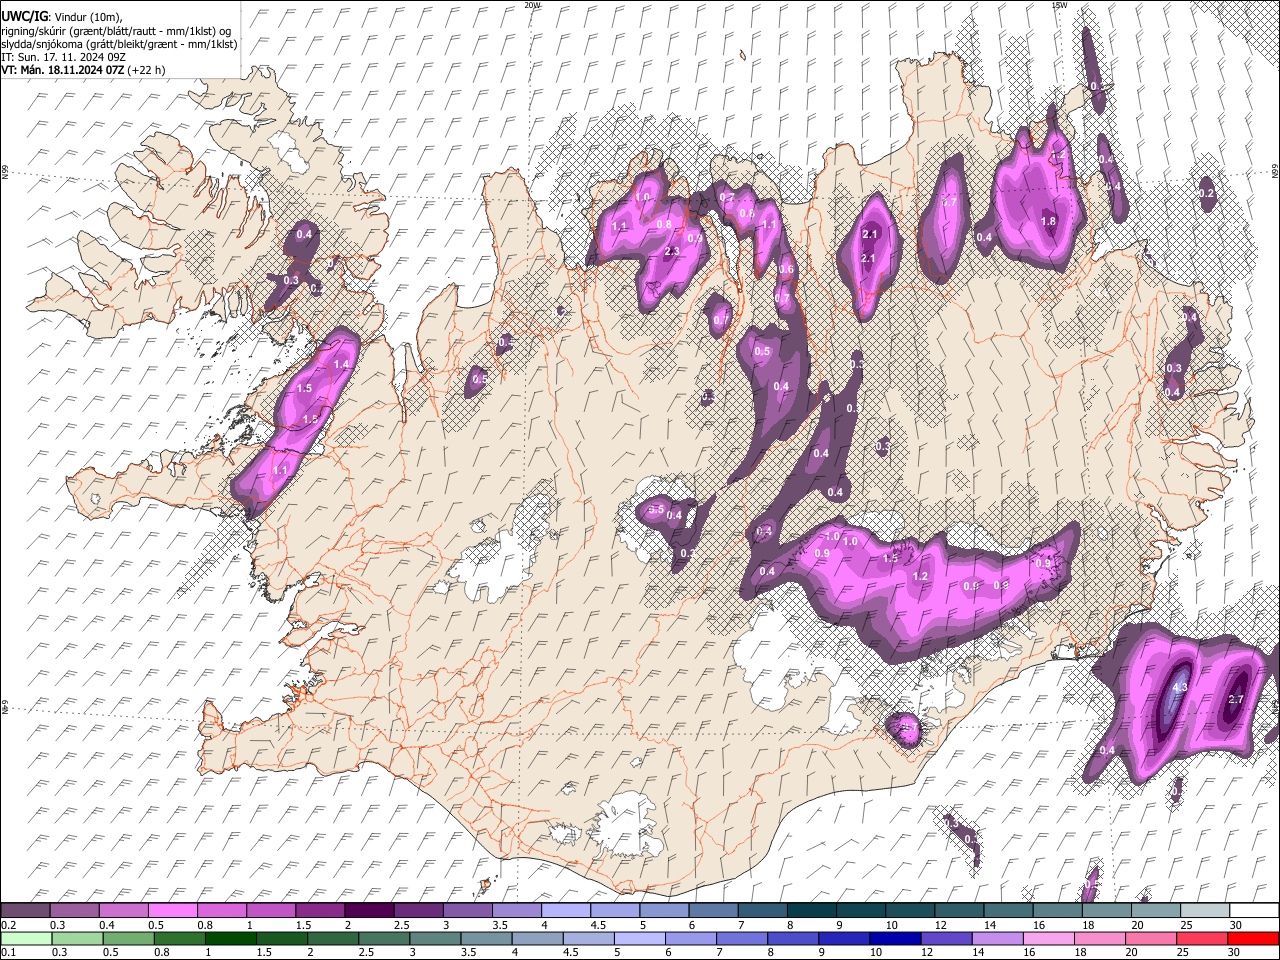Viewport: 1280px width, 960px height.
Task: Click the title text "UWC/IG: Vindur (10m)"
Action: (59, 15)
